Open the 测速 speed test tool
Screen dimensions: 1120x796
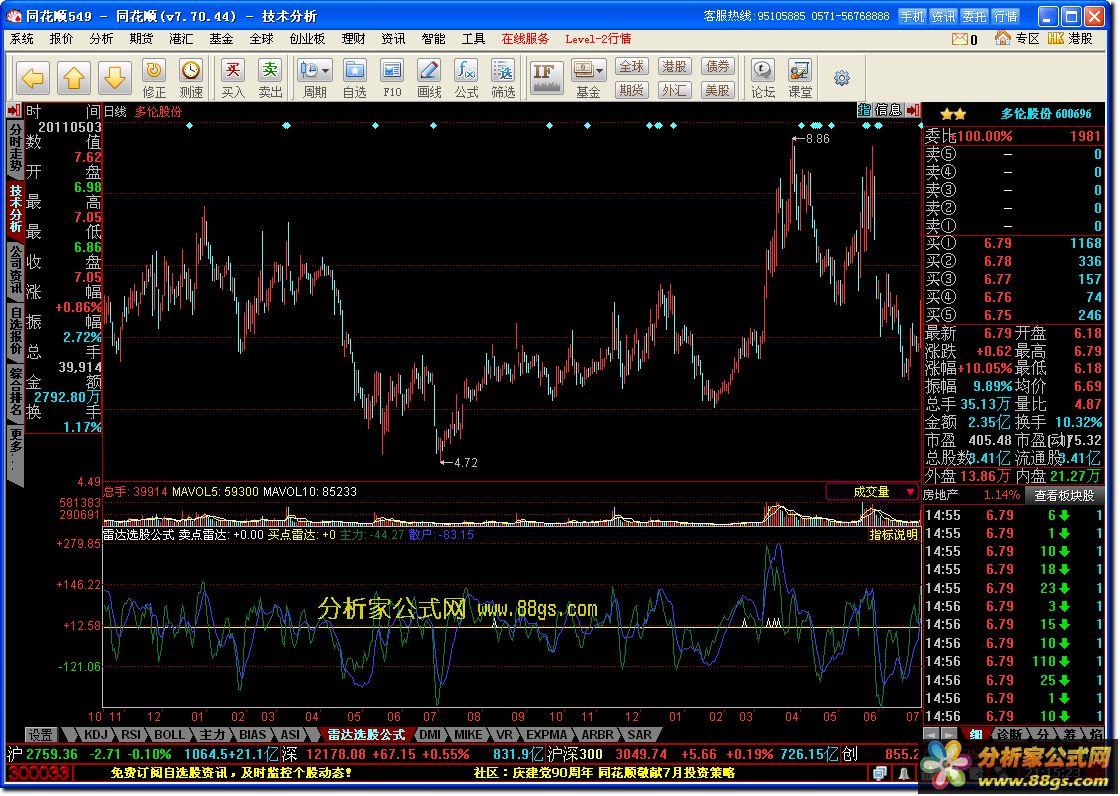pyautogui.click(x=191, y=79)
